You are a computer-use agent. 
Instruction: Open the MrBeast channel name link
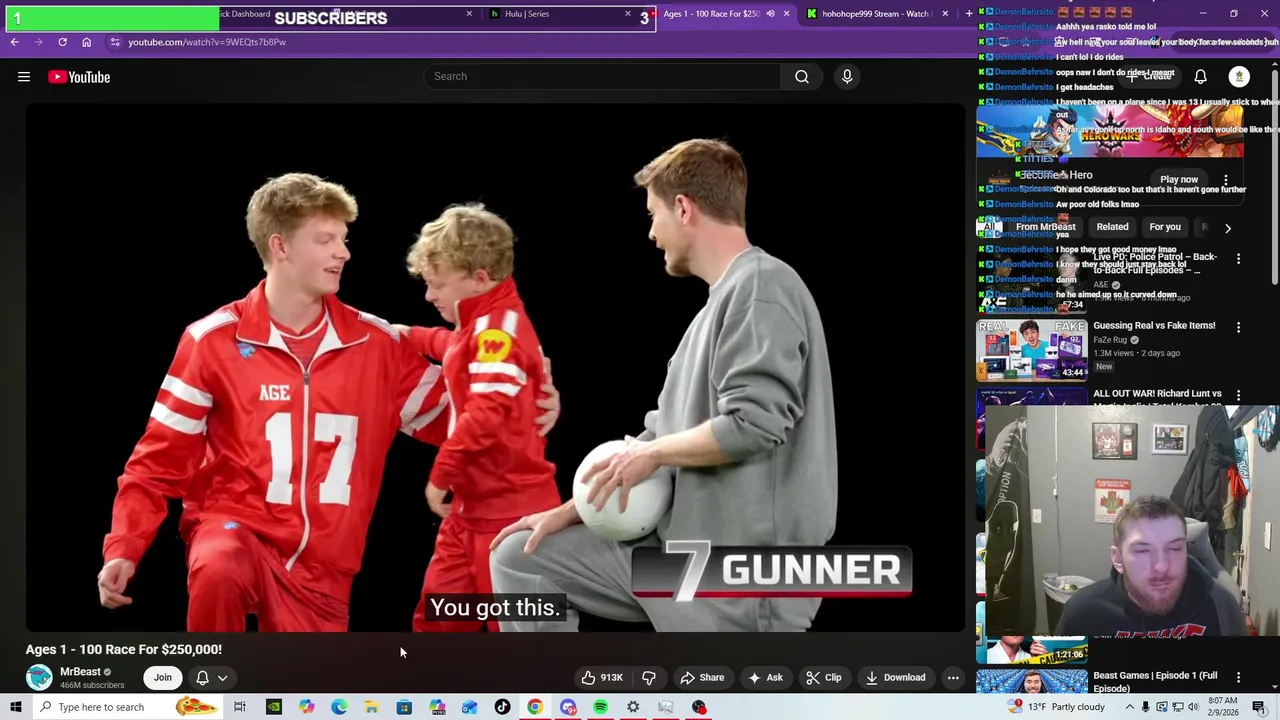click(80, 672)
